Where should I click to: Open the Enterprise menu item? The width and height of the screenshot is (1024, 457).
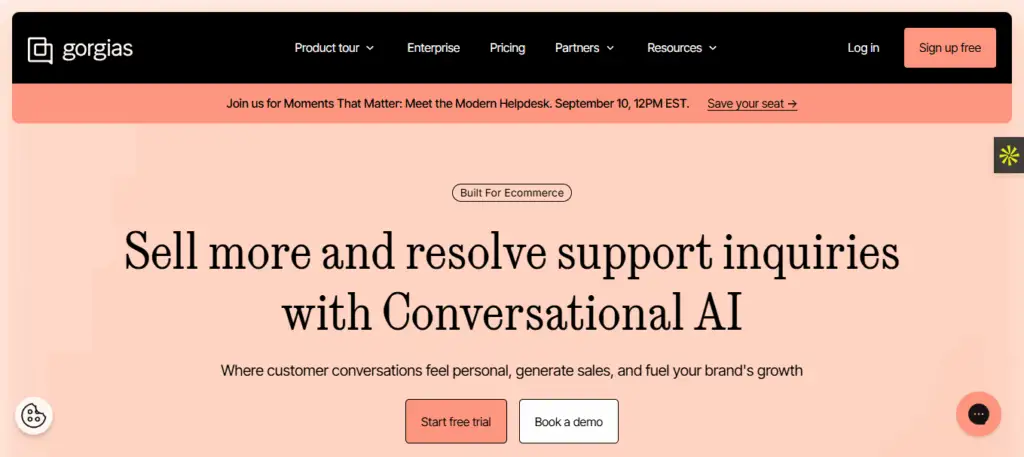pos(433,48)
